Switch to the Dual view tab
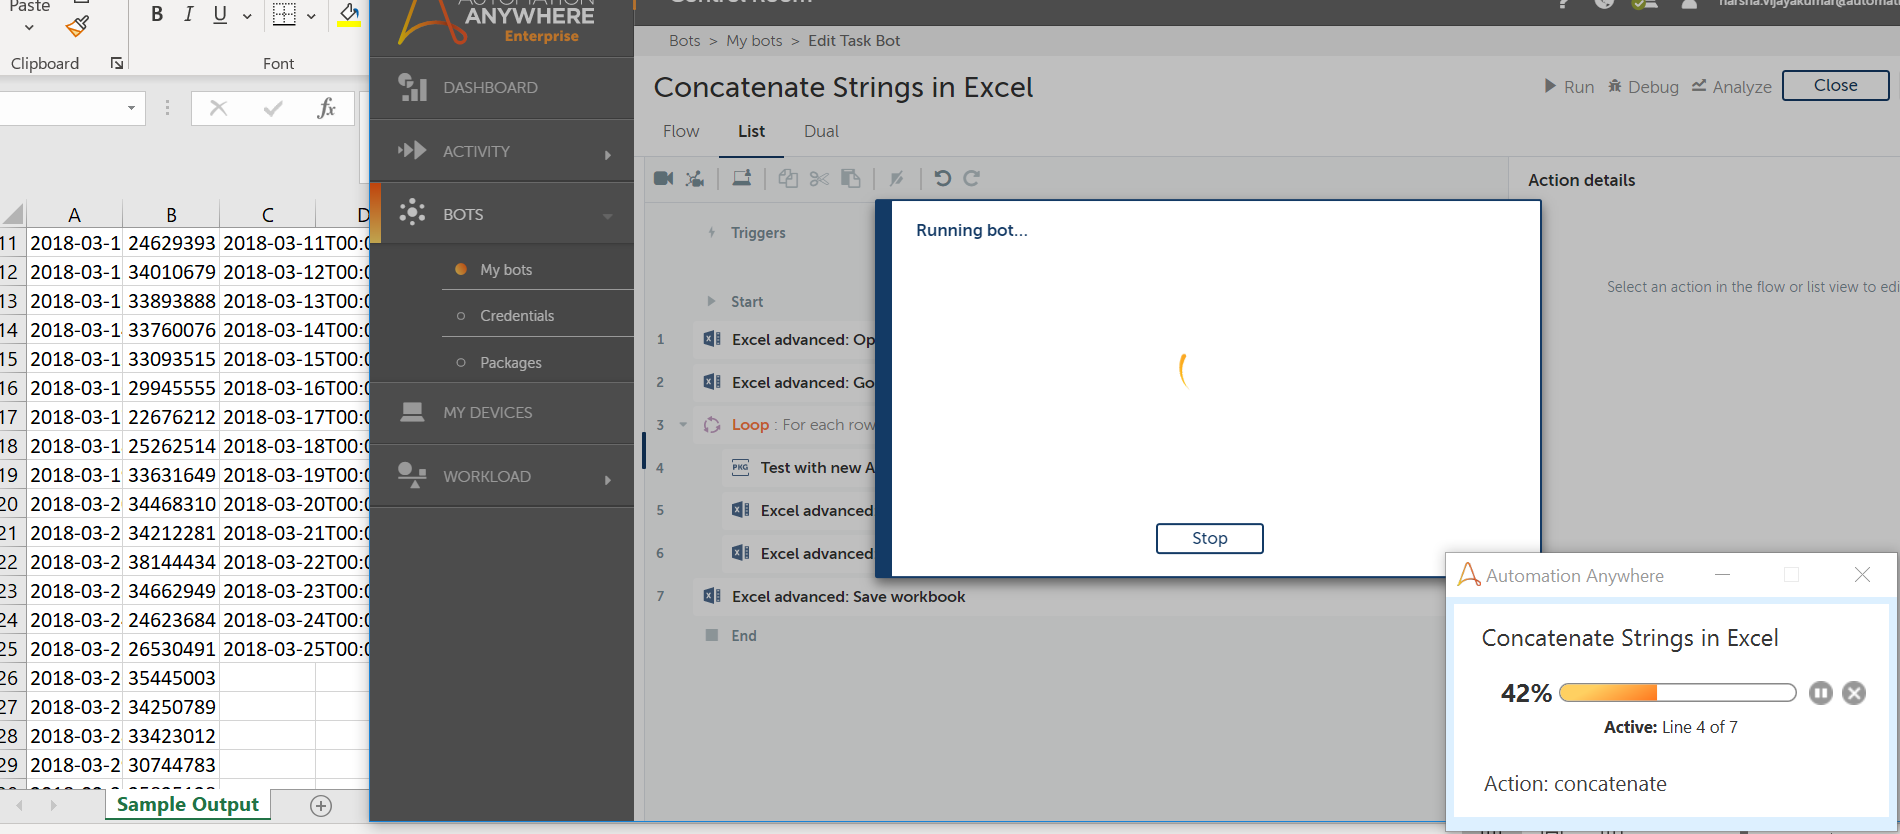 [x=821, y=131]
